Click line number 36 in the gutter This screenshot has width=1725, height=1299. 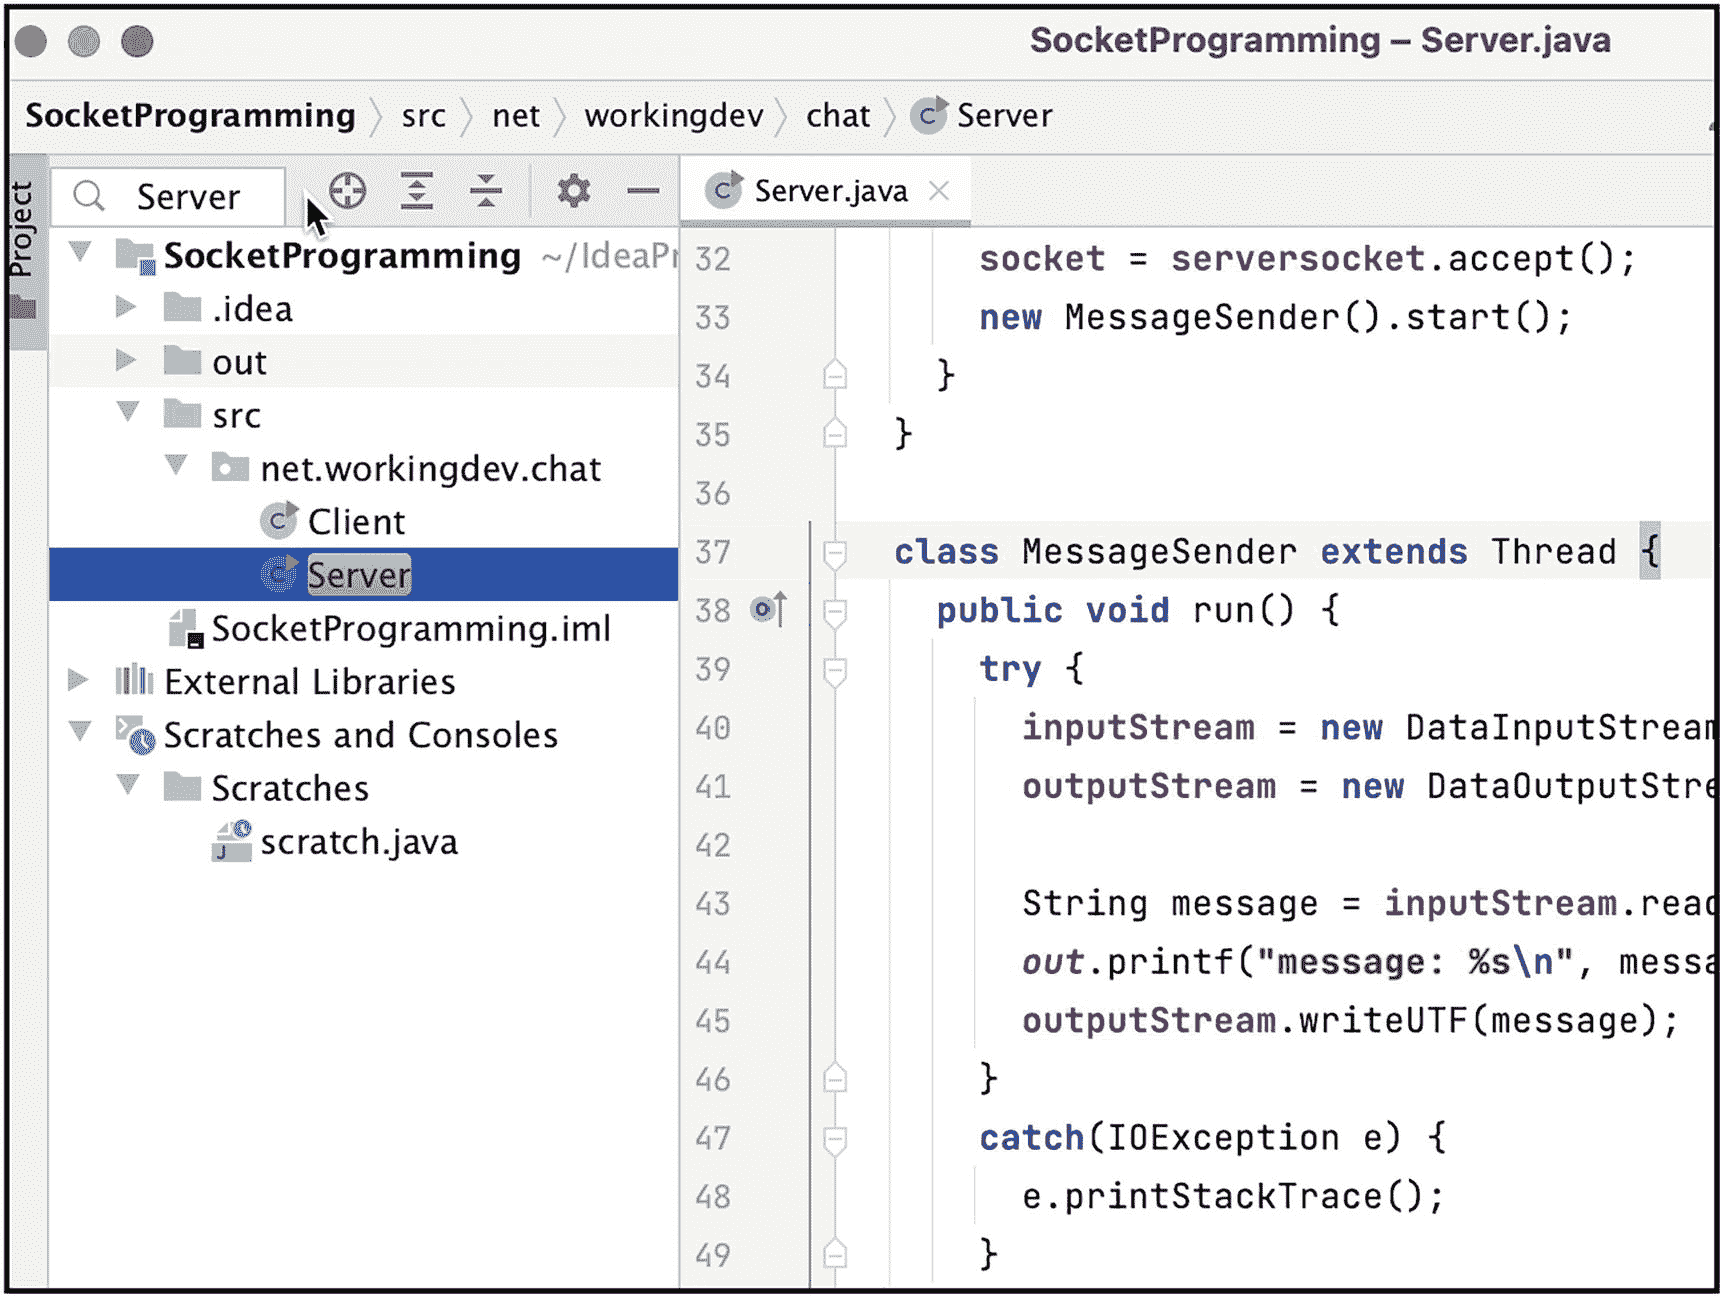(712, 493)
